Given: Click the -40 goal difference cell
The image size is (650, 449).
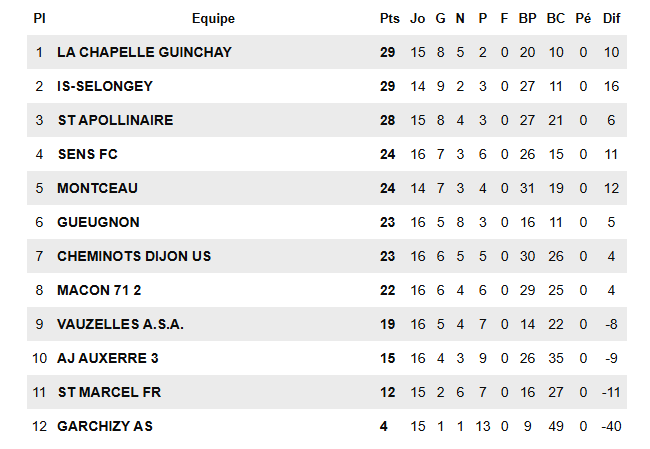Looking at the screenshot, I should [612, 426].
